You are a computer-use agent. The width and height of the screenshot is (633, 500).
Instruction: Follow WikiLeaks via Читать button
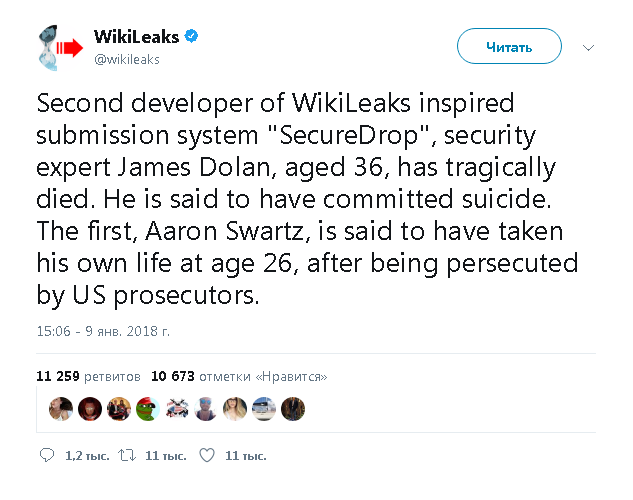pyautogui.click(x=509, y=46)
